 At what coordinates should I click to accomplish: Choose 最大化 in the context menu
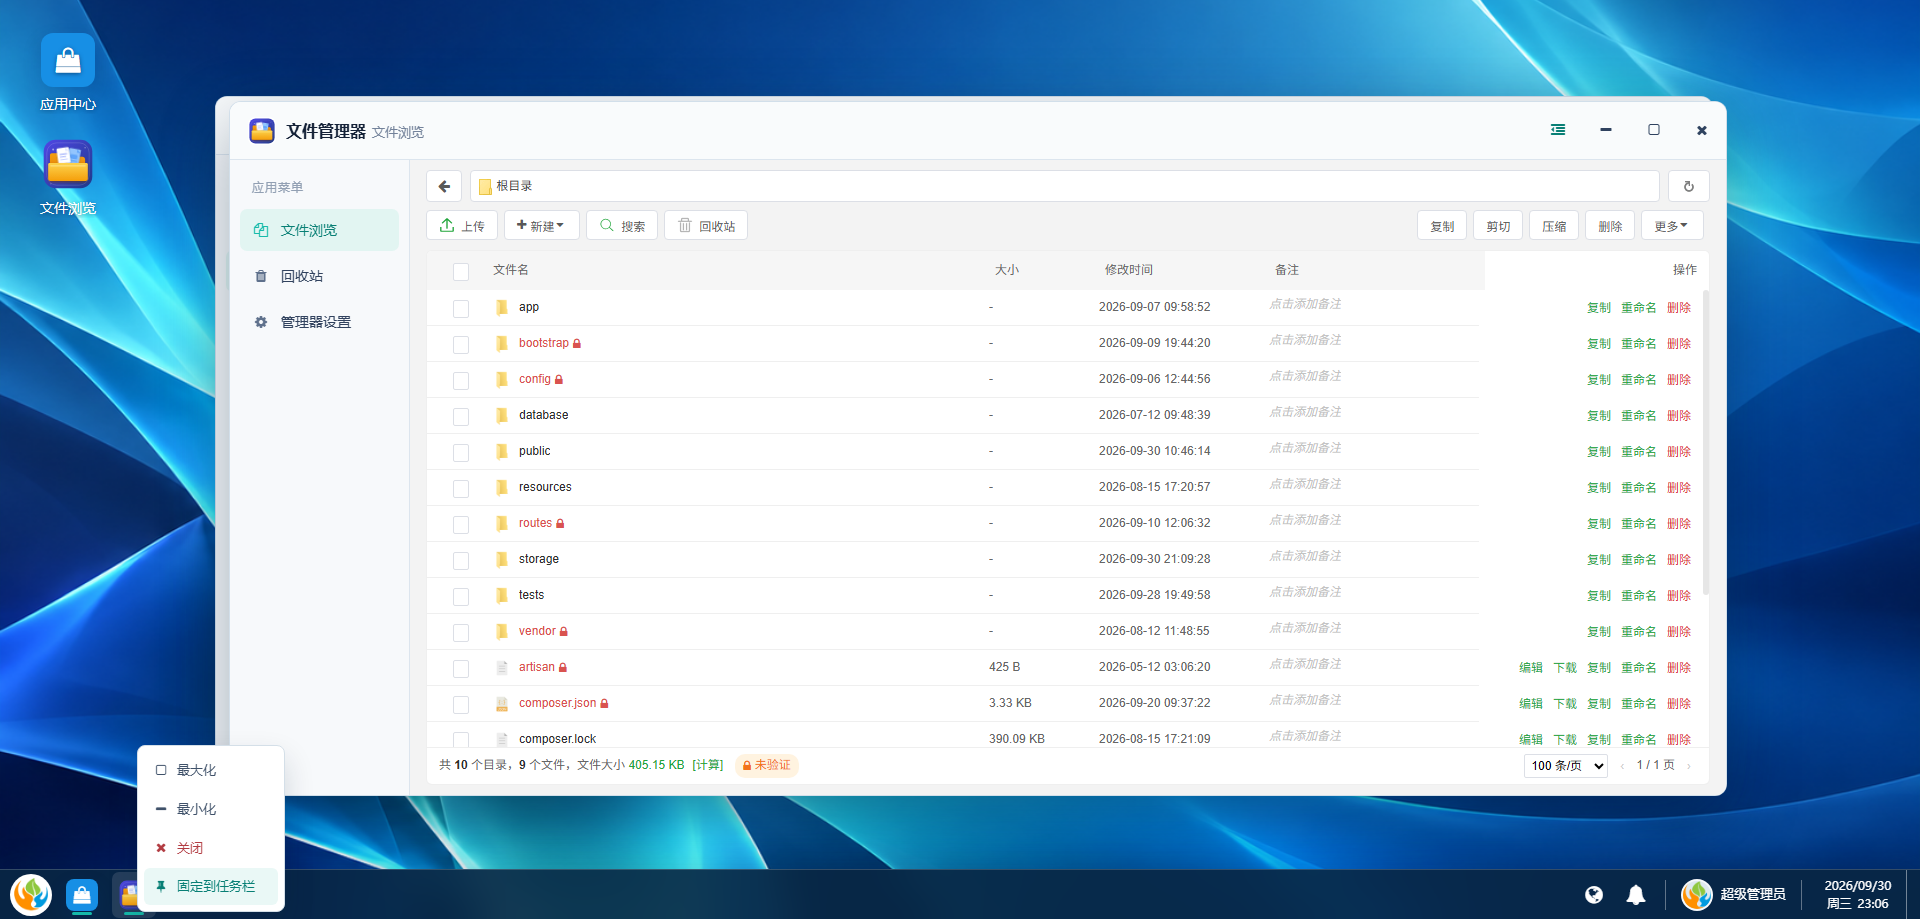tap(211, 770)
